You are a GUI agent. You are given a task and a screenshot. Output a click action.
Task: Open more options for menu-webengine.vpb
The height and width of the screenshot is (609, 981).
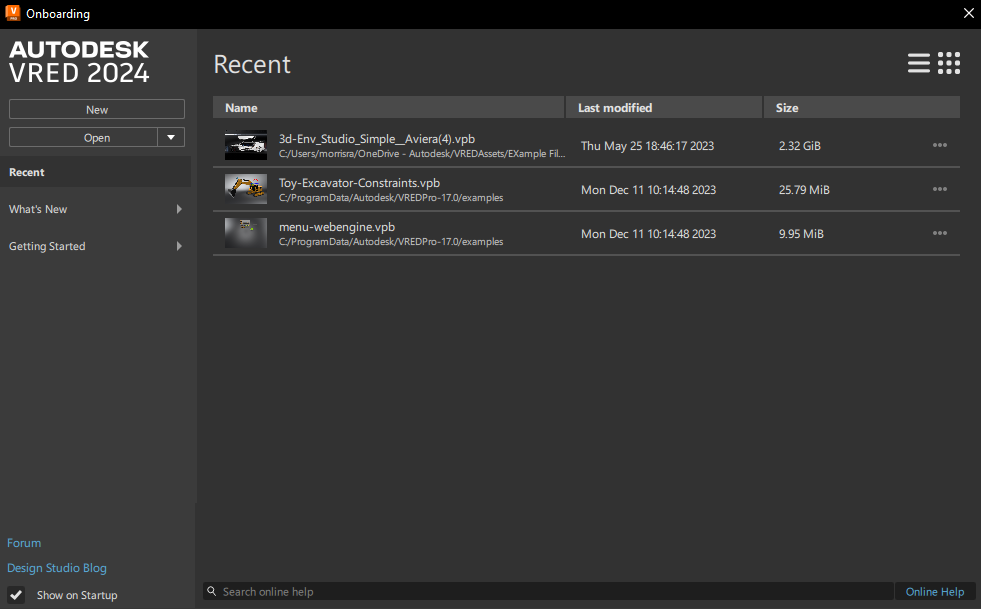pyautogui.click(x=939, y=233)
